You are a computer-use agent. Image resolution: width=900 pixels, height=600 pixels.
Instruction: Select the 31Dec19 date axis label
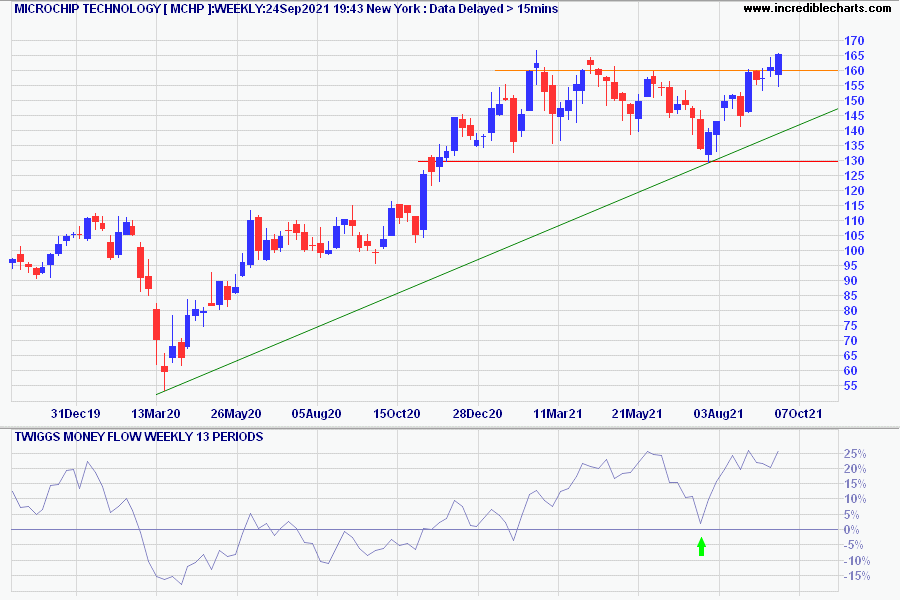point(75,414)
